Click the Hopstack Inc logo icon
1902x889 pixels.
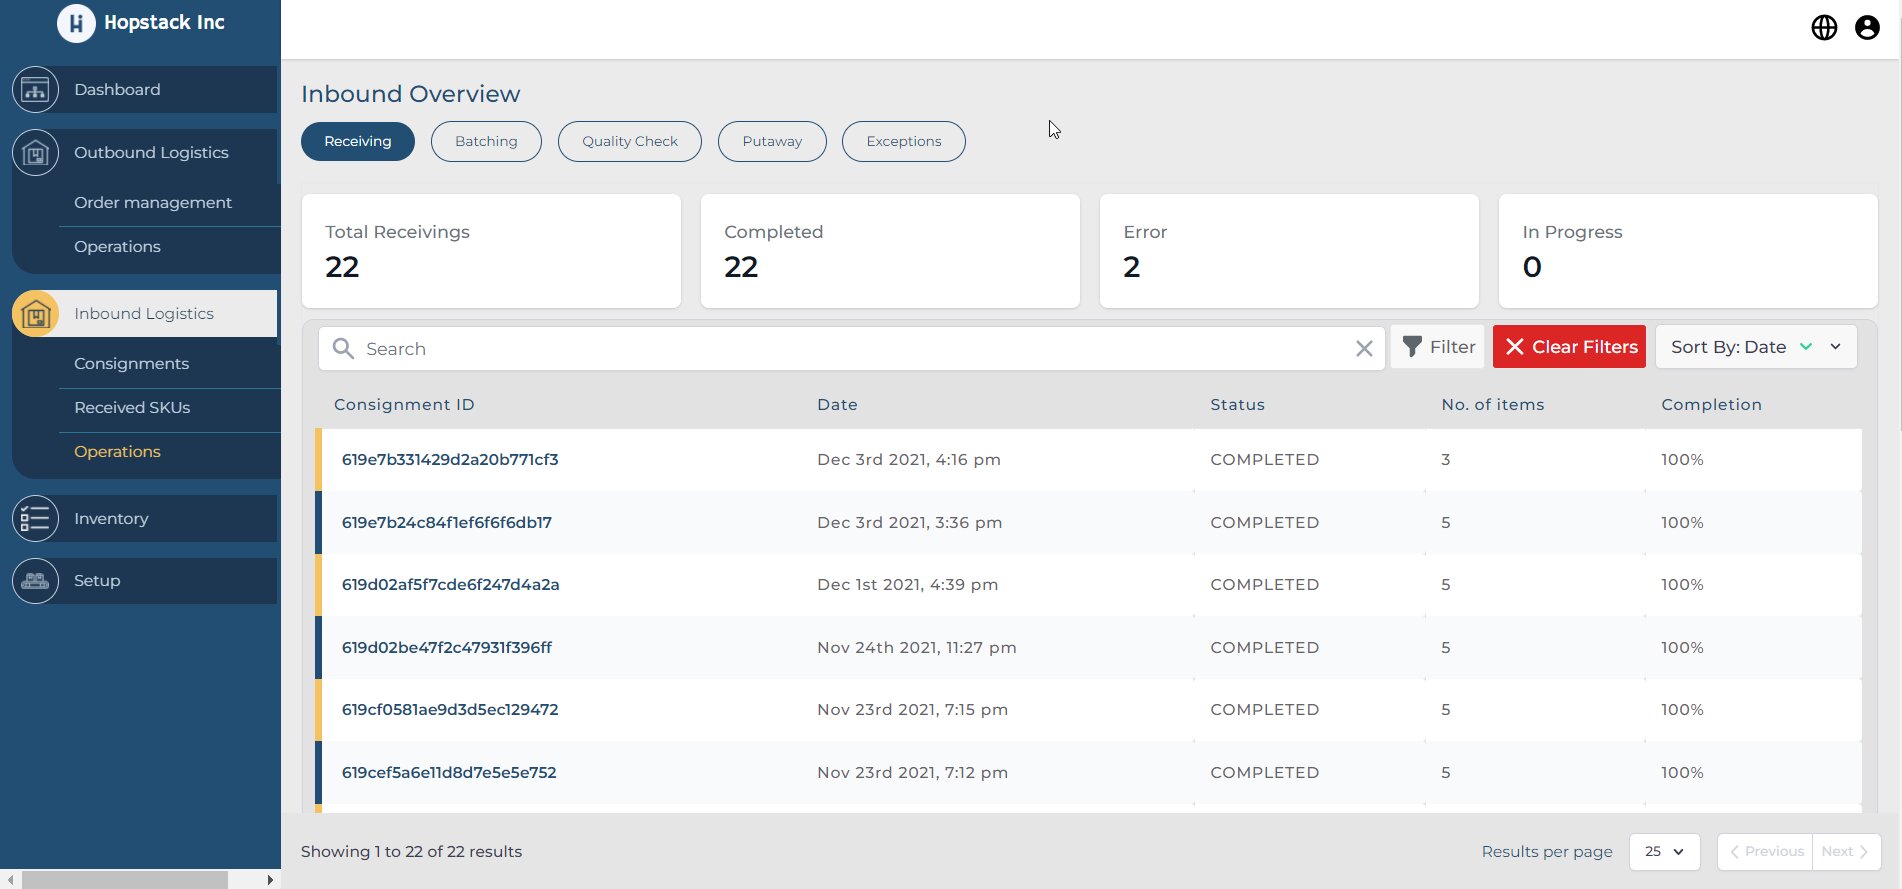(76, 23)
